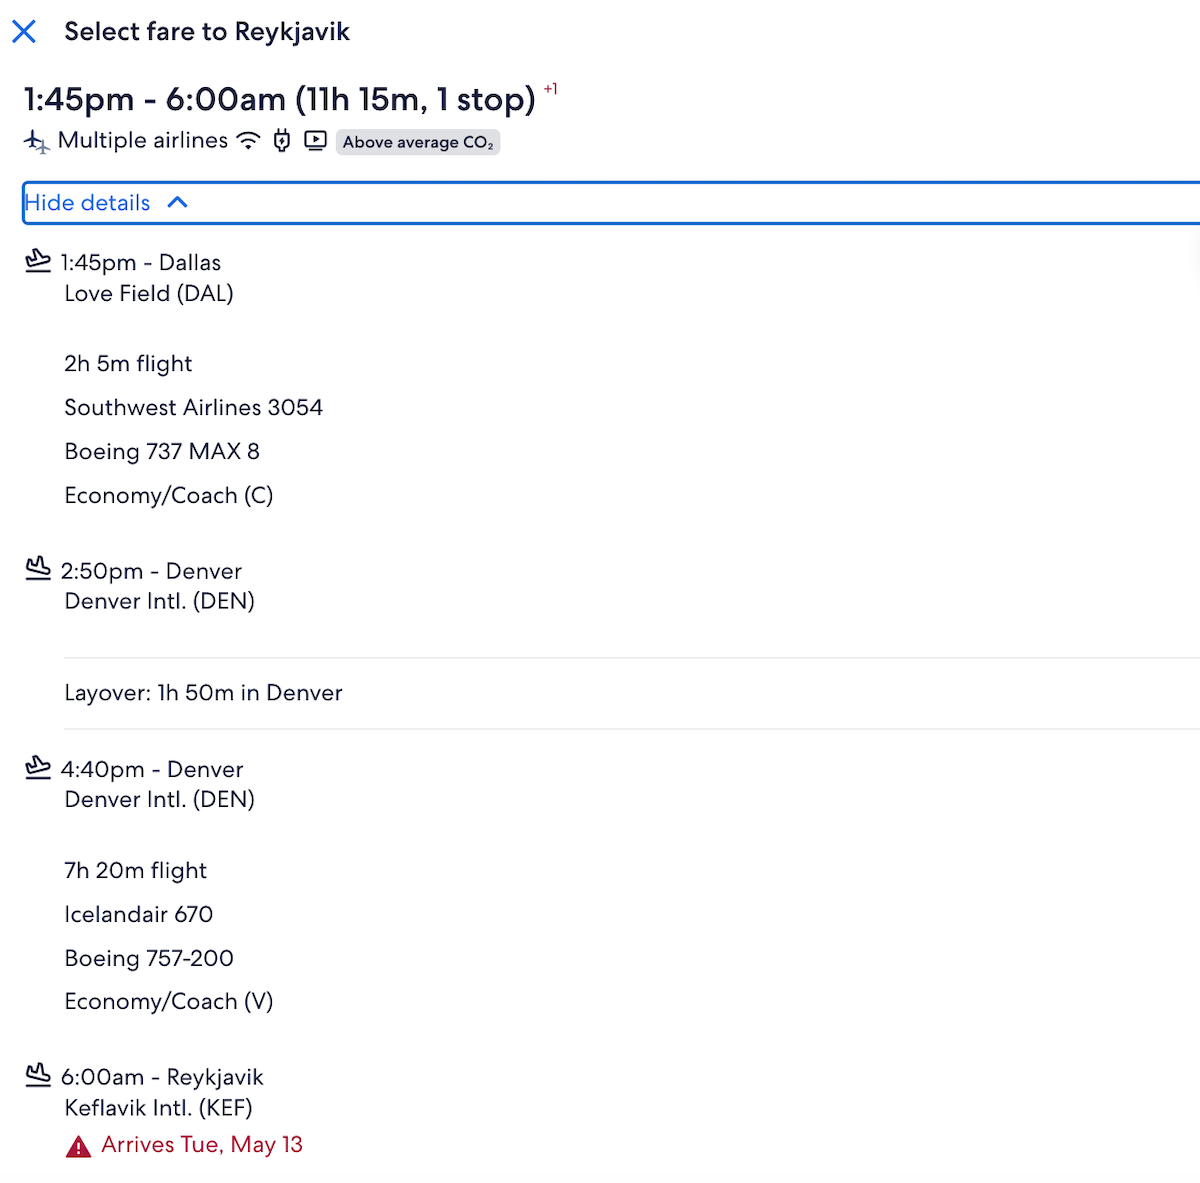Screen dimensions: 1200x1183
Task: Close the Select fare dialog with X
Action: coord(24,32)
